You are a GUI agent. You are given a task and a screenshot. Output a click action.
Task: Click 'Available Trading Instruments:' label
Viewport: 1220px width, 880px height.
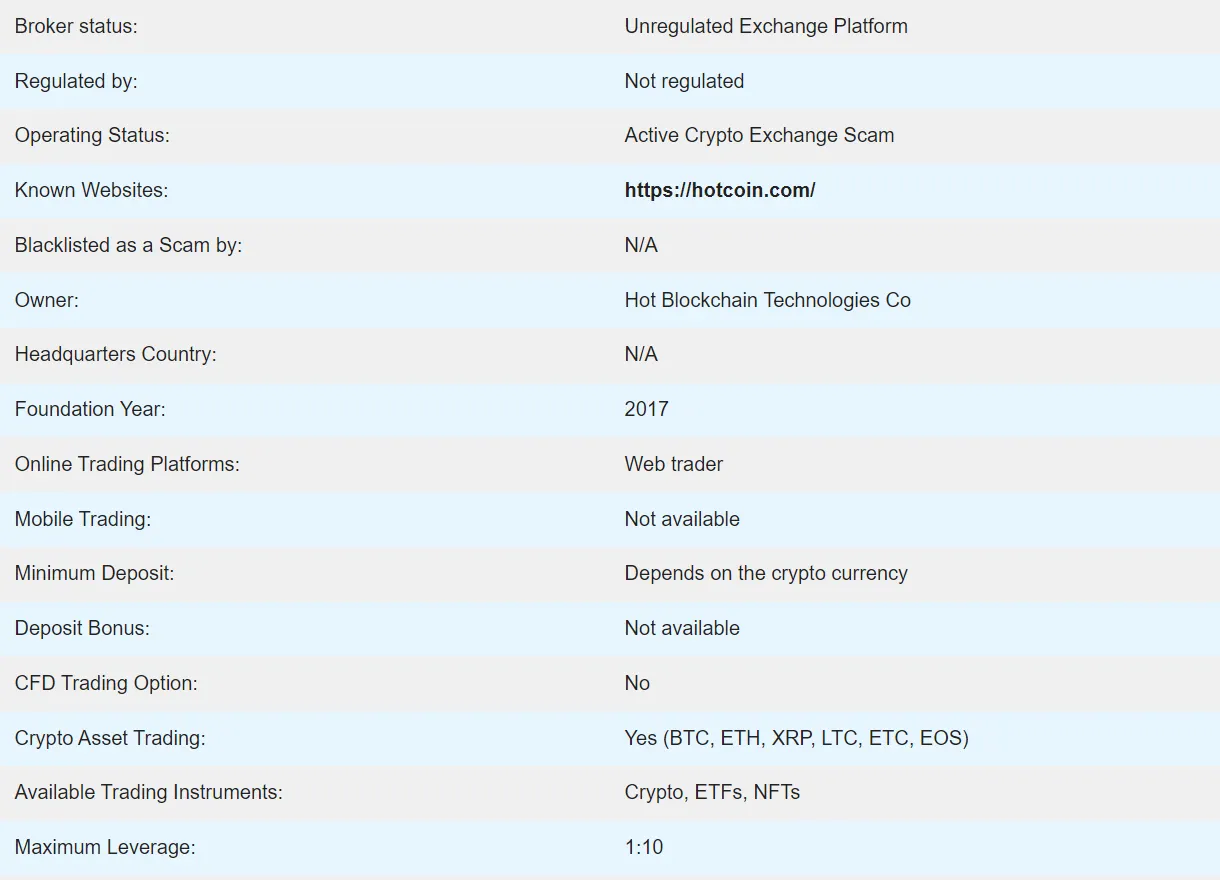tap(148, 792)
